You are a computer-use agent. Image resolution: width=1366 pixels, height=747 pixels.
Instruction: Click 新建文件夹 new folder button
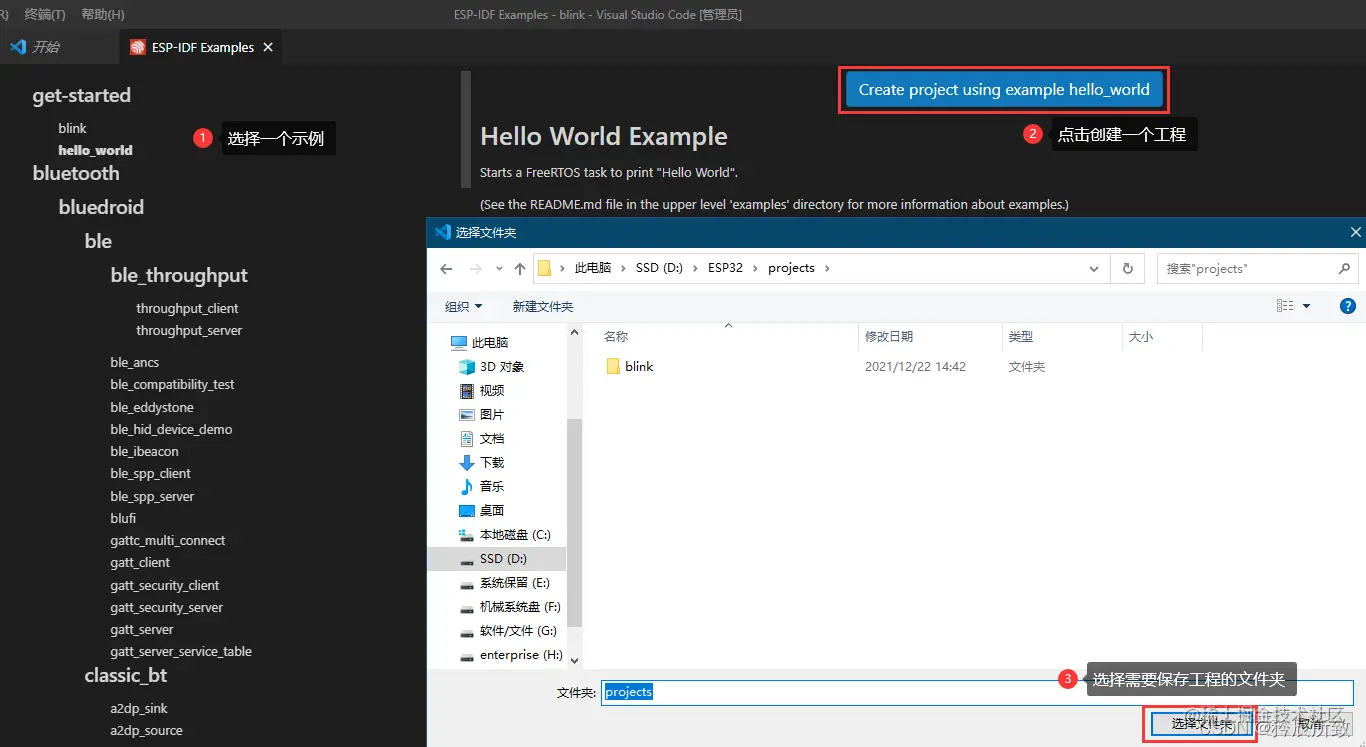click(543, 307)
